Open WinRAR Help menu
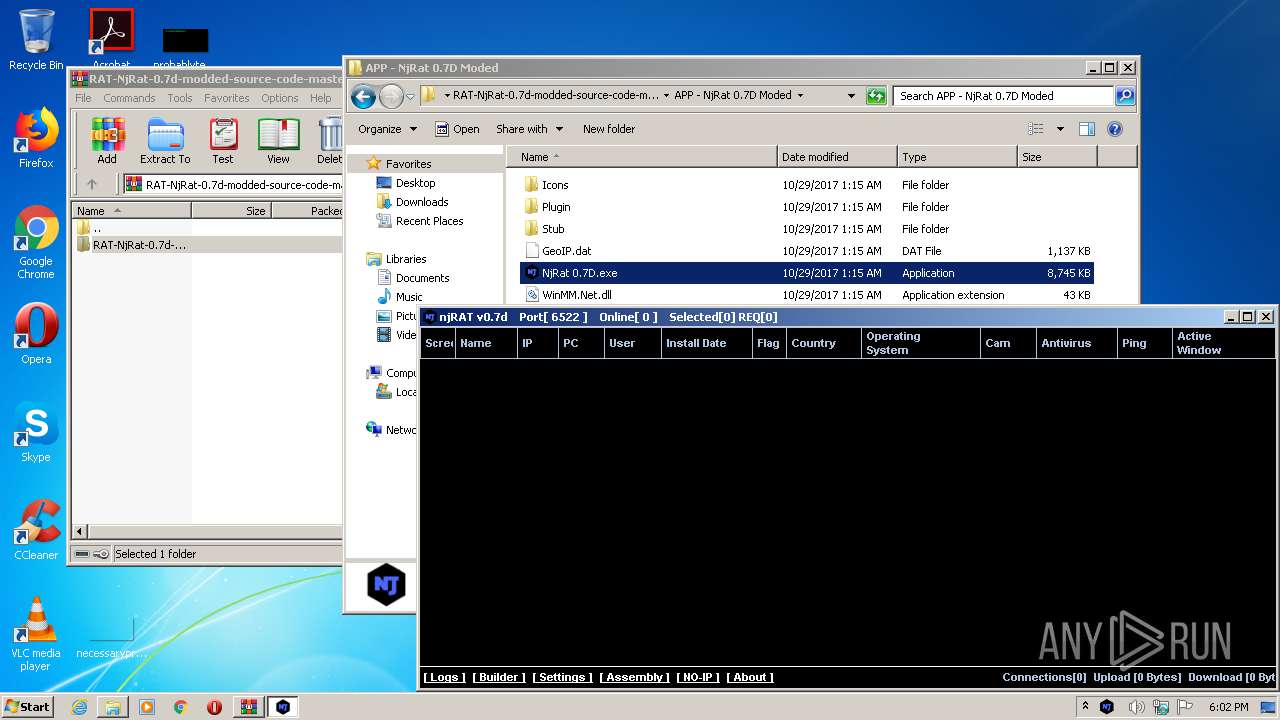This screenshot has height=720, width=1280. coord(320,98)
